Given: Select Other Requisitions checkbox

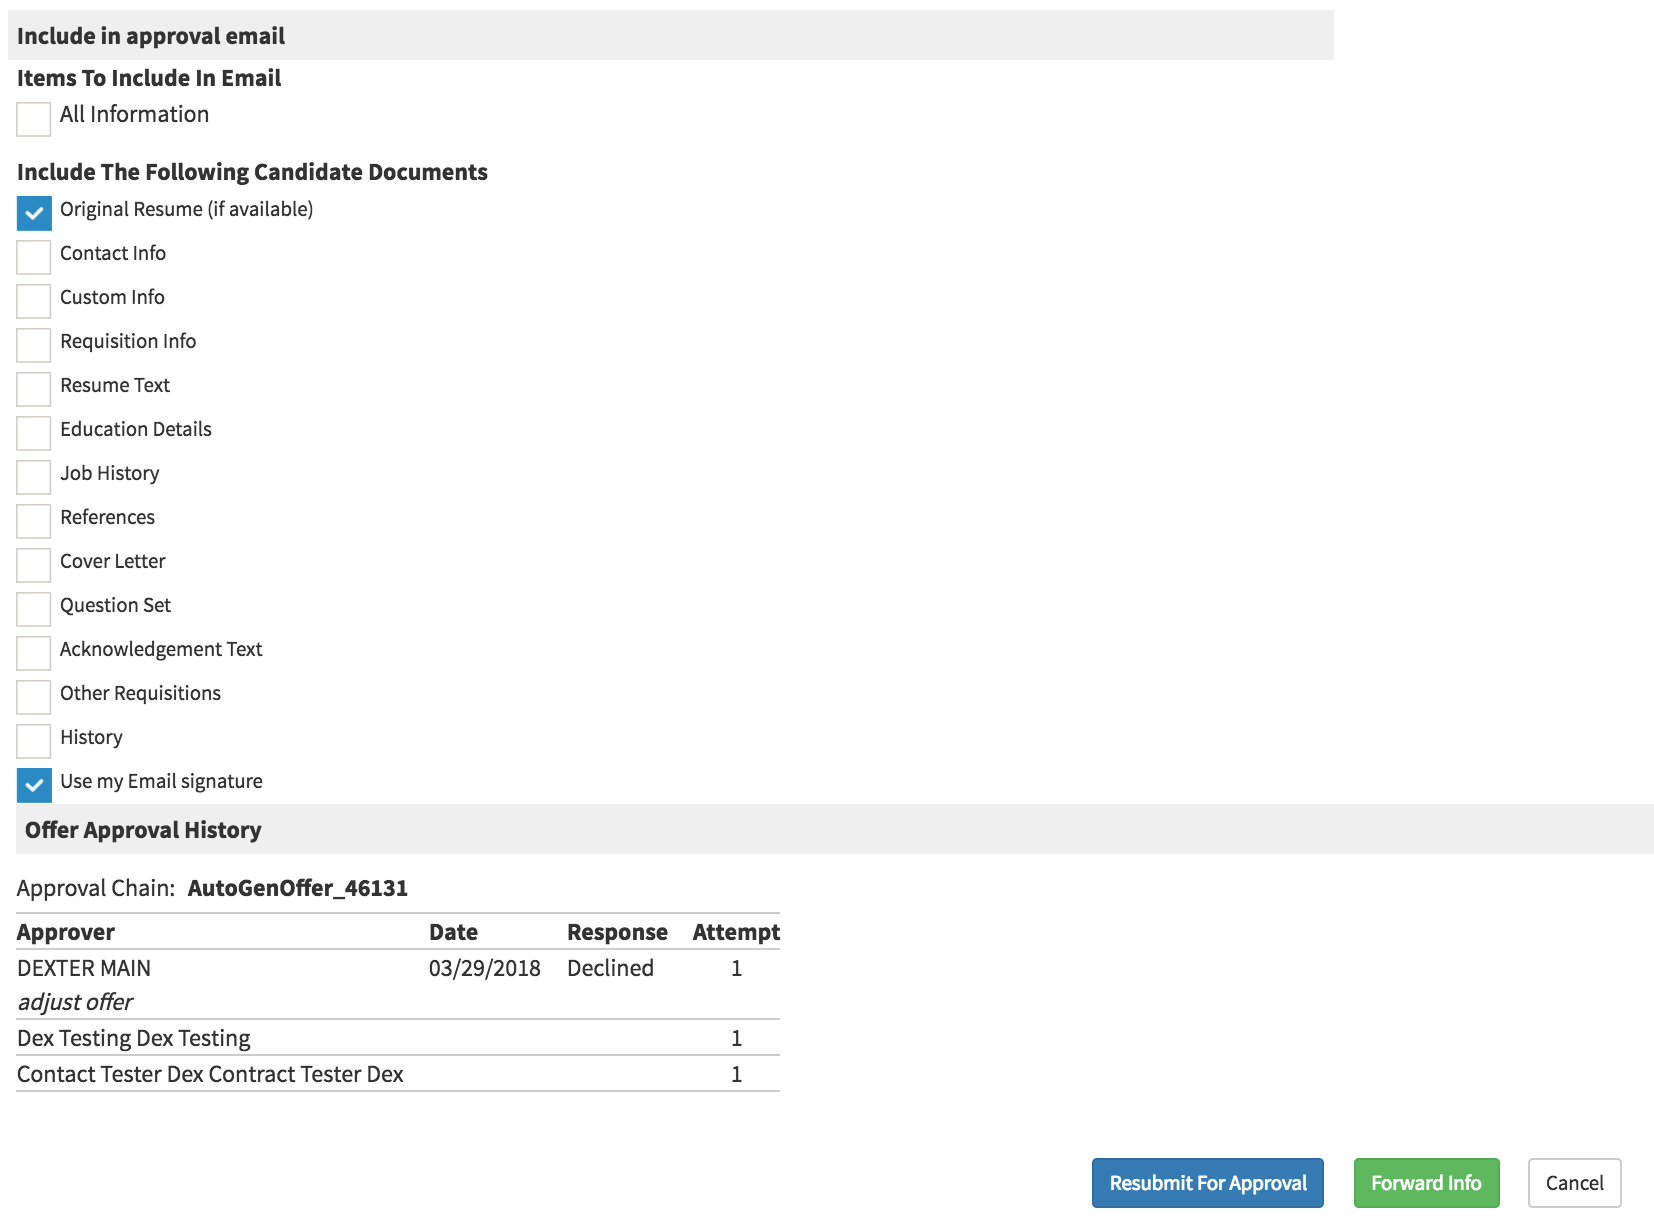Looking at the screenshot, I should point(34,697).
